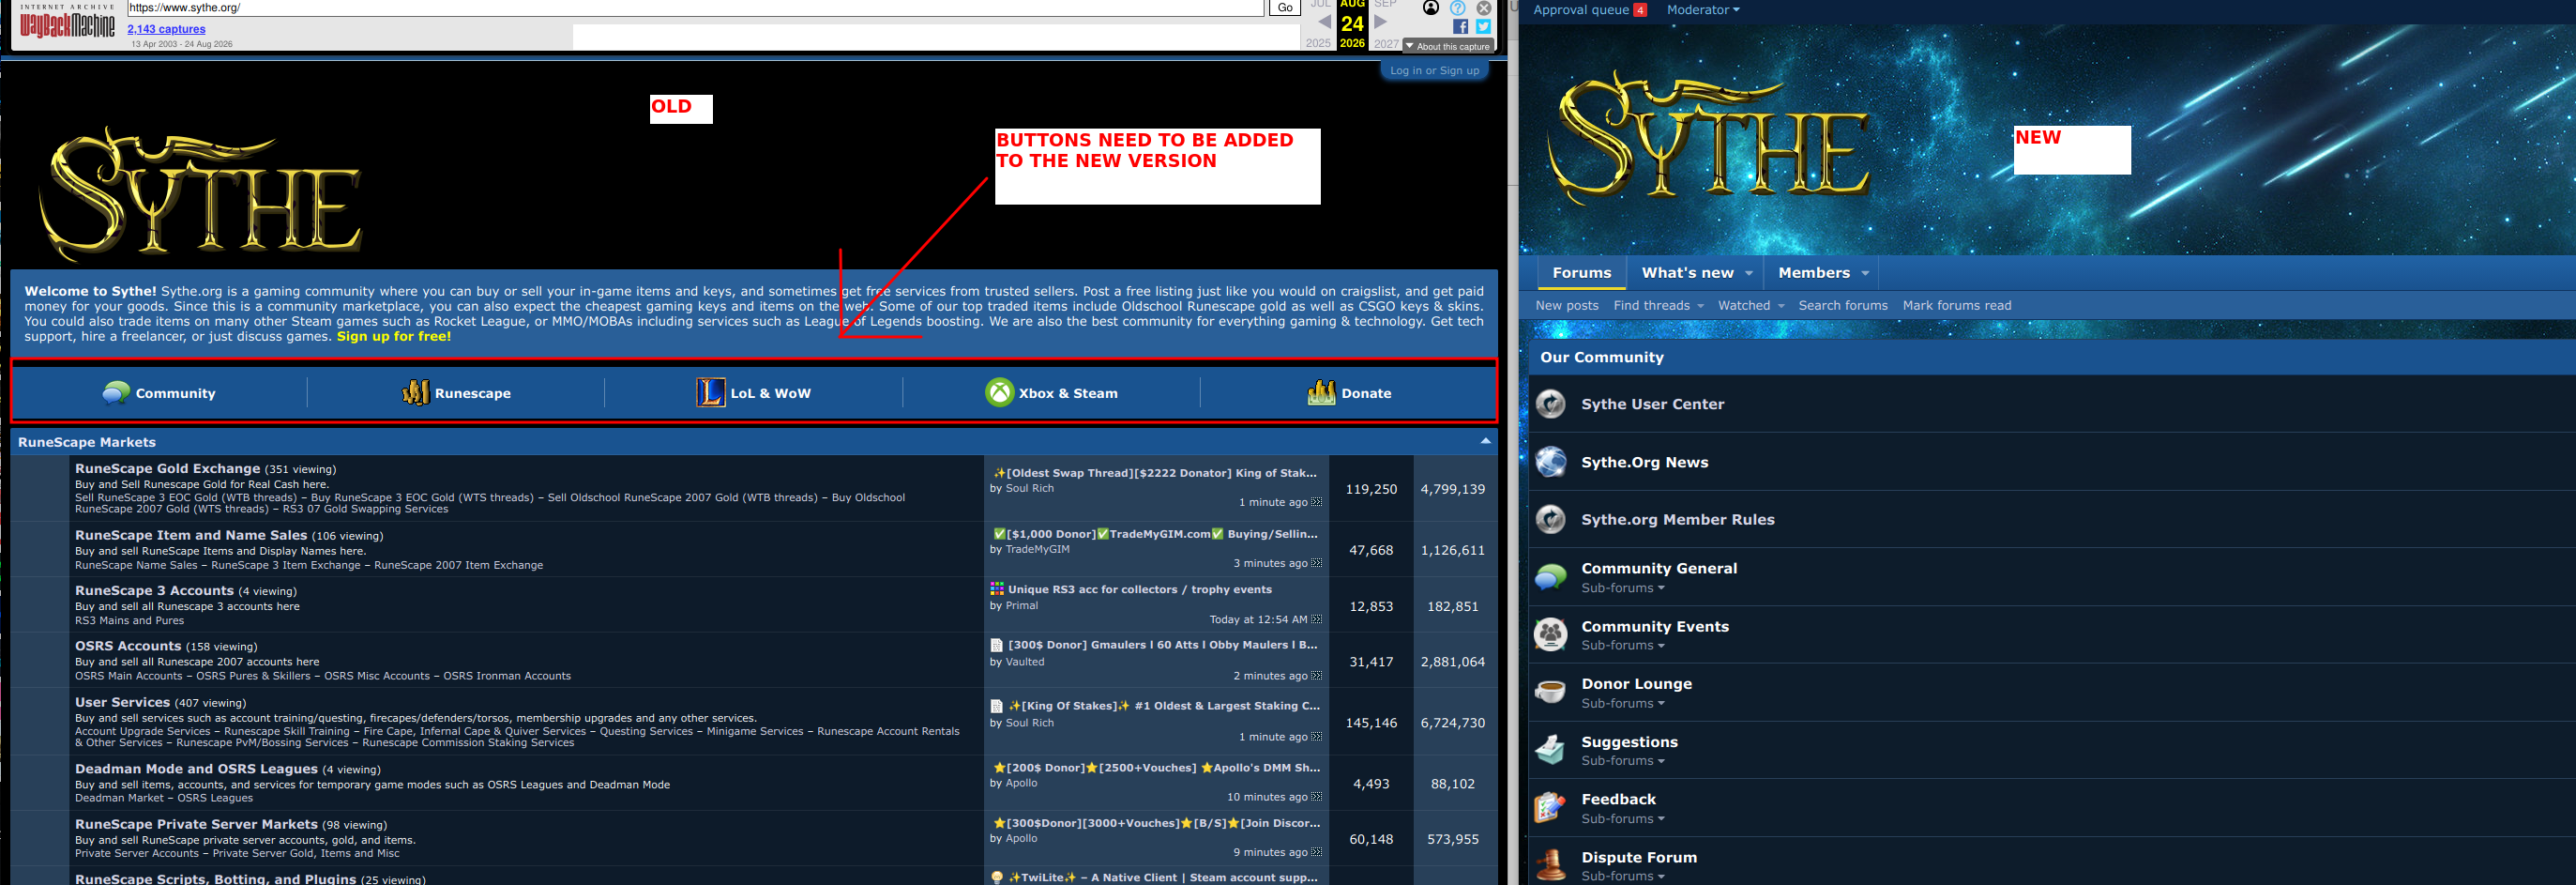
Task: Expand the What's new menu arrow
Action: click(x=1749, y=273)
